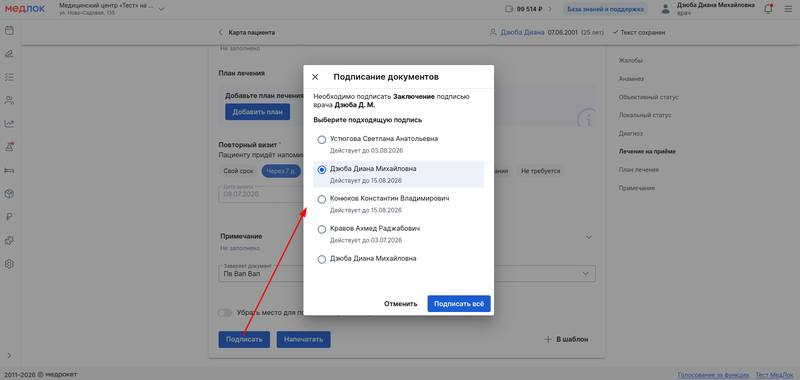
Task: Choose Через 7 д. revisit option
Action: coord(282,171)
